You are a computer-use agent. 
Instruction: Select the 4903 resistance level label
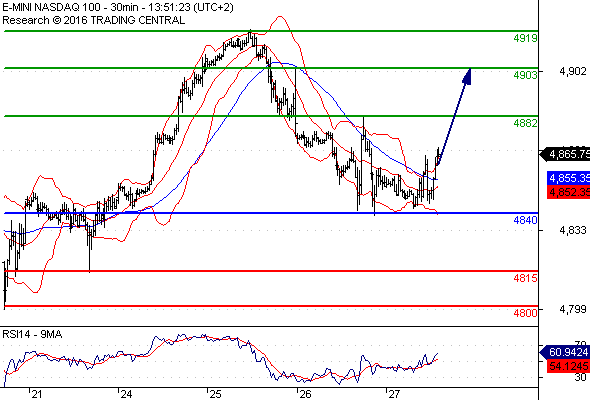[x=525, y=75]
